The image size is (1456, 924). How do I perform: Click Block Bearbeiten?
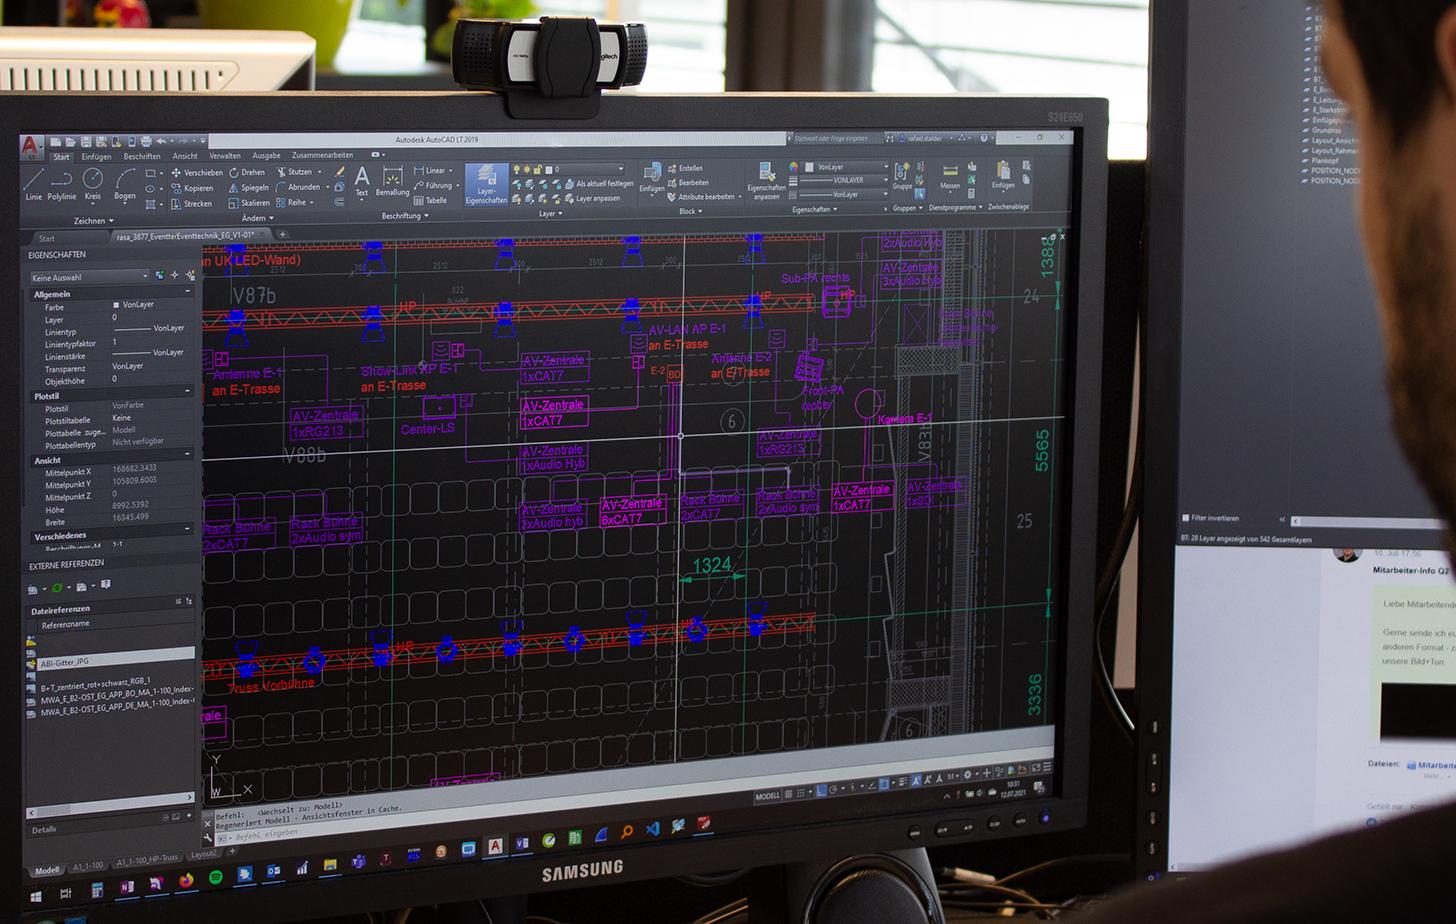[x=688, y=183]
